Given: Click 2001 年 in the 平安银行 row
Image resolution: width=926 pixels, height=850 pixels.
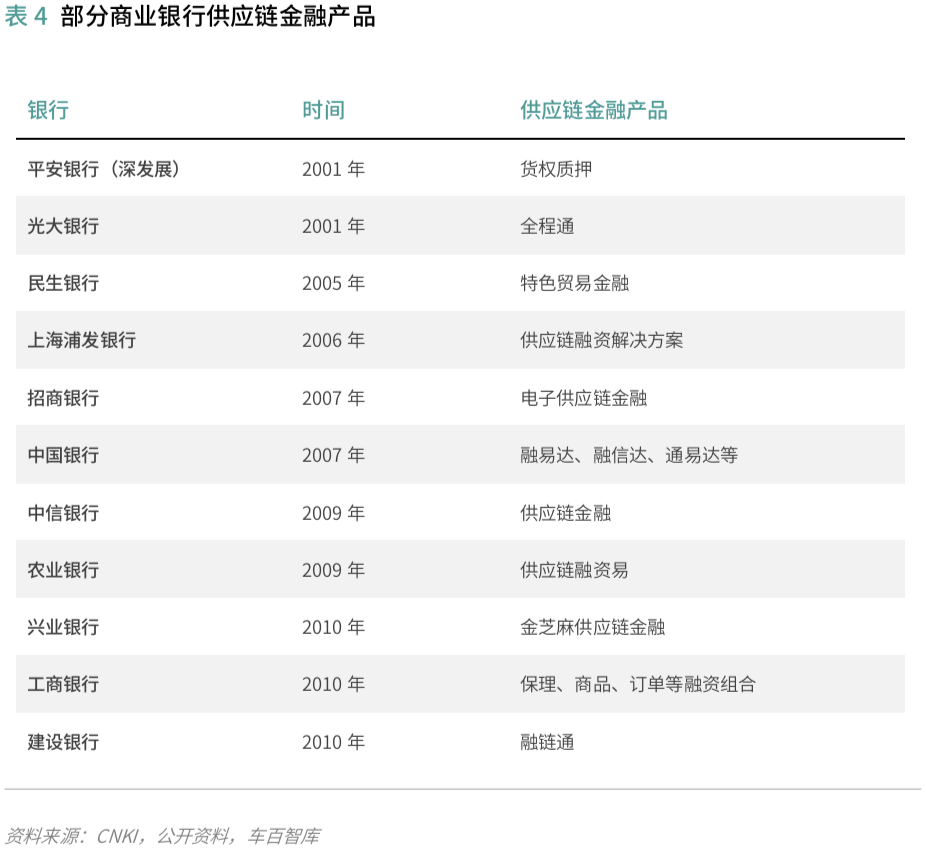Looking at the screenshot, I should click(x=334, y=170).
